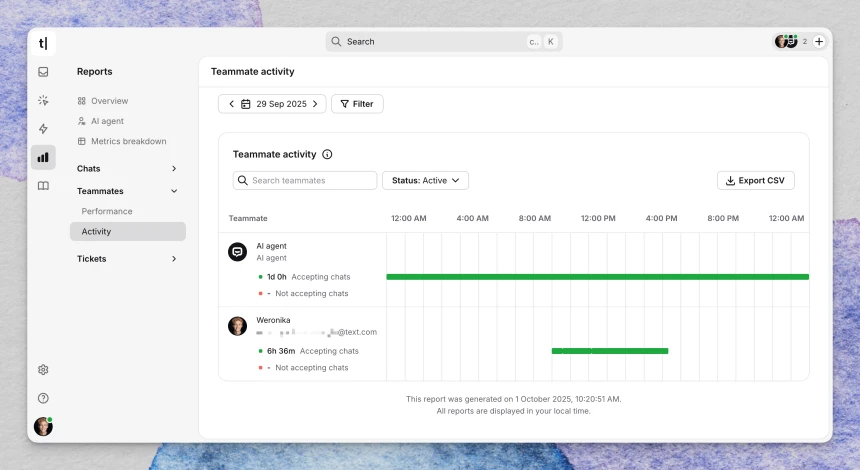
Task: Click the magnifier icon in top search
Action: click(336, 42)
